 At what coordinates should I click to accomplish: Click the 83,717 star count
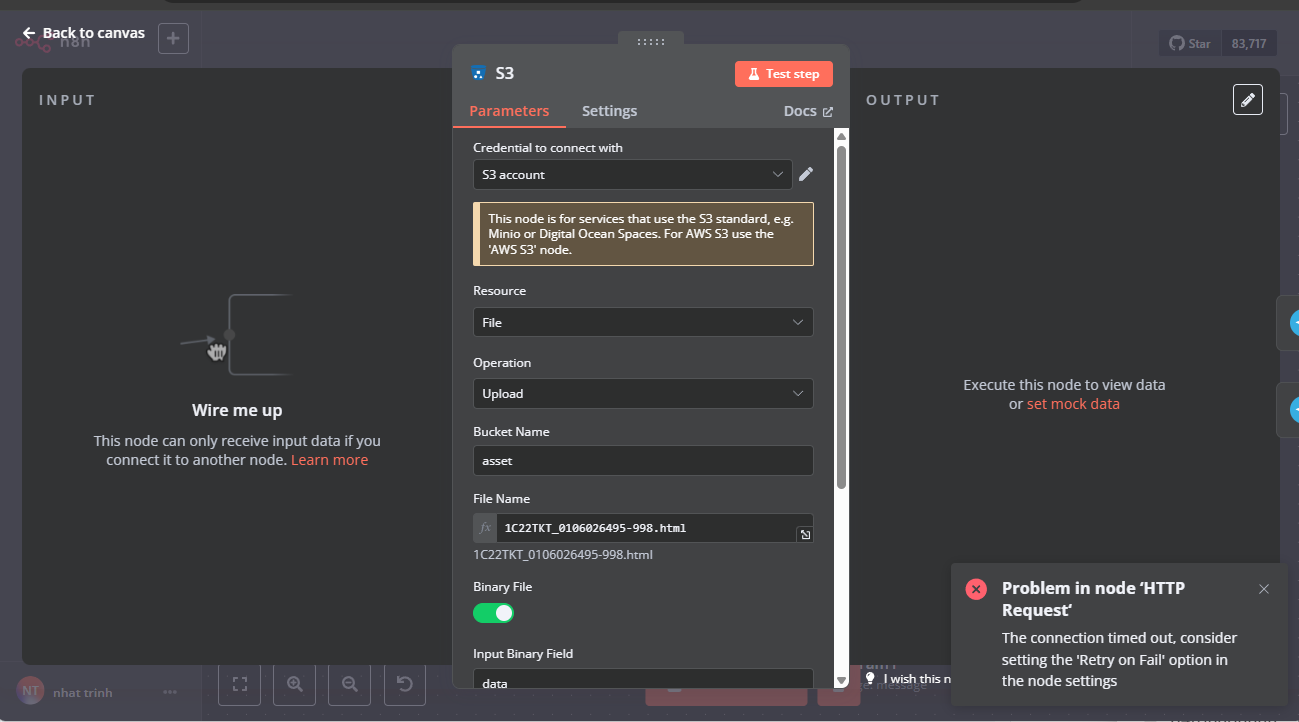click(x=1249, y=43)
